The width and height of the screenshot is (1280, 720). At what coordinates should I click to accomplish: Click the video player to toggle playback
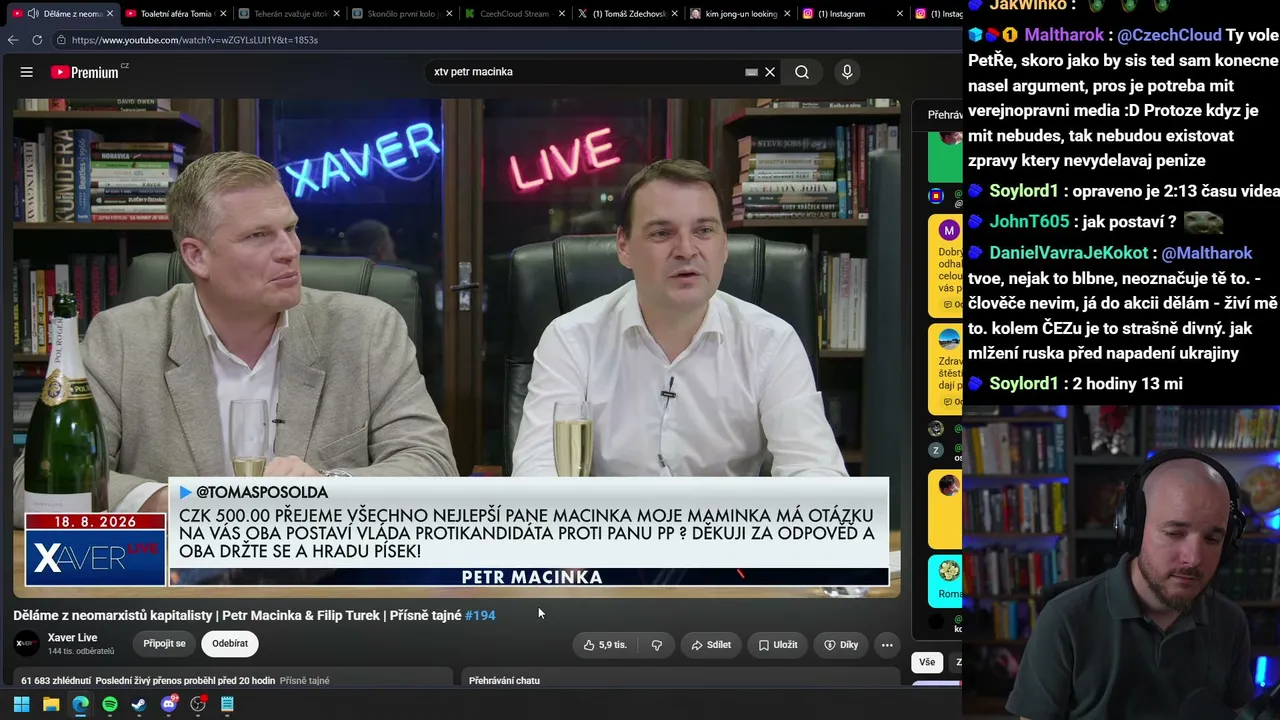click(x=457, y=348)
